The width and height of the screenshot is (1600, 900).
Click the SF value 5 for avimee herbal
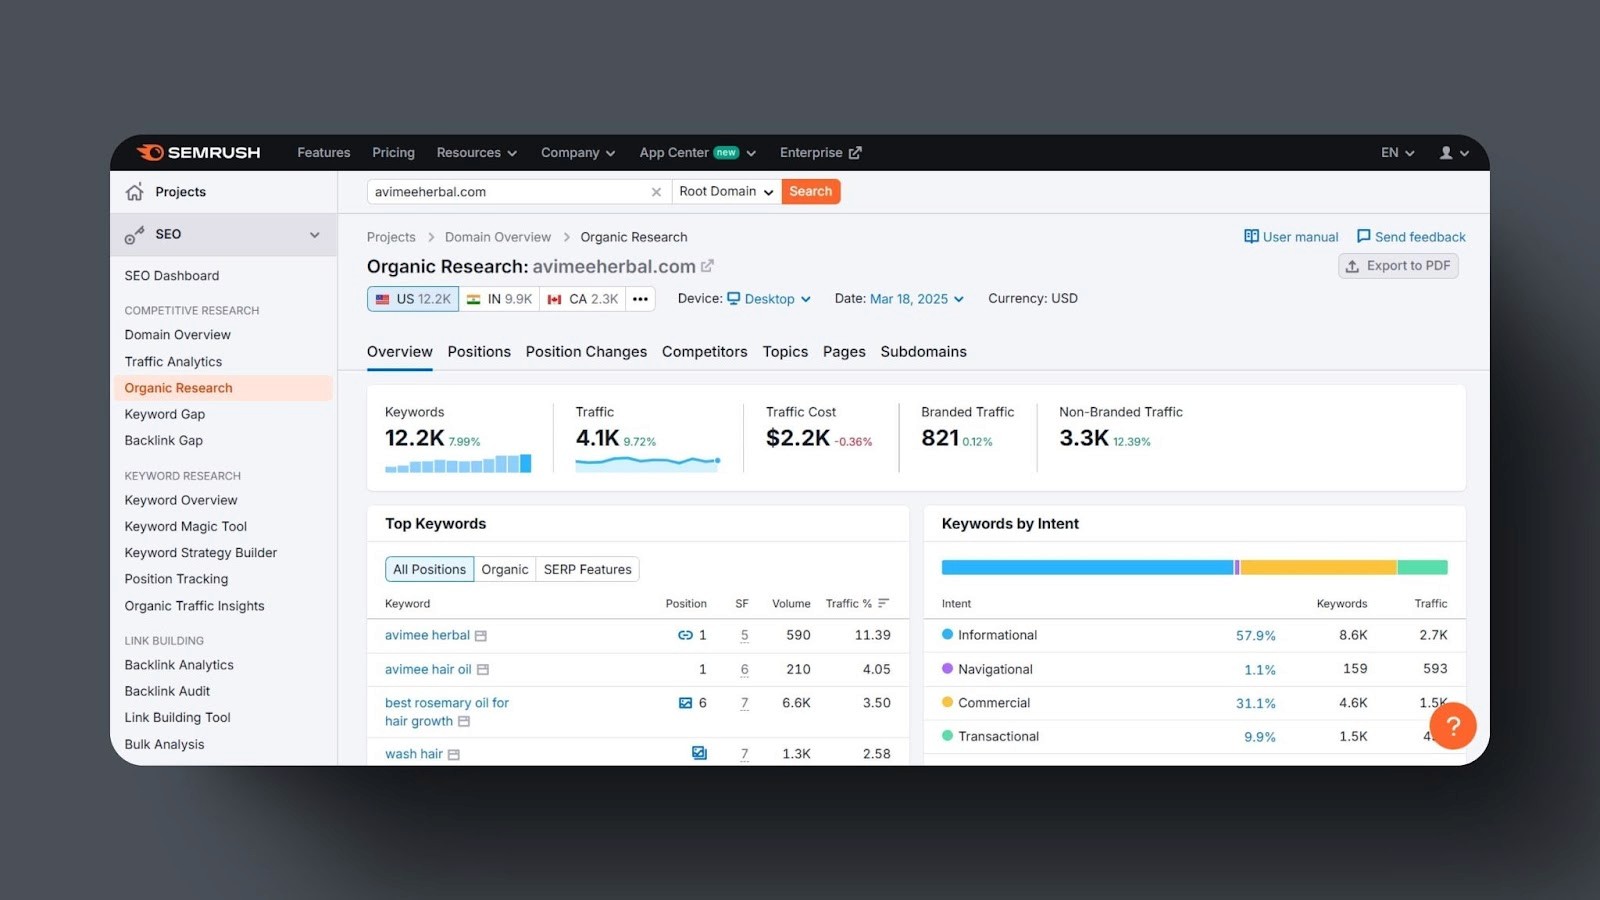[744, 636]
